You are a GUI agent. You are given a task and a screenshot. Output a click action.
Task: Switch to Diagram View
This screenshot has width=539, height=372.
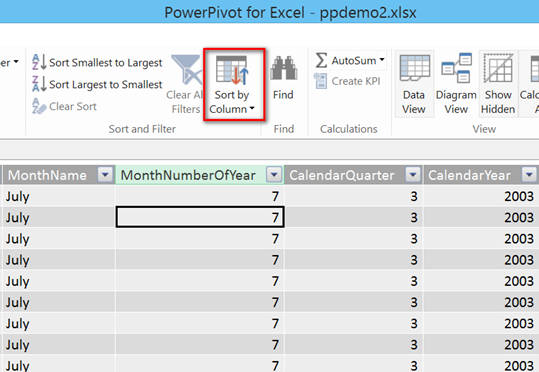coord(456,84)
